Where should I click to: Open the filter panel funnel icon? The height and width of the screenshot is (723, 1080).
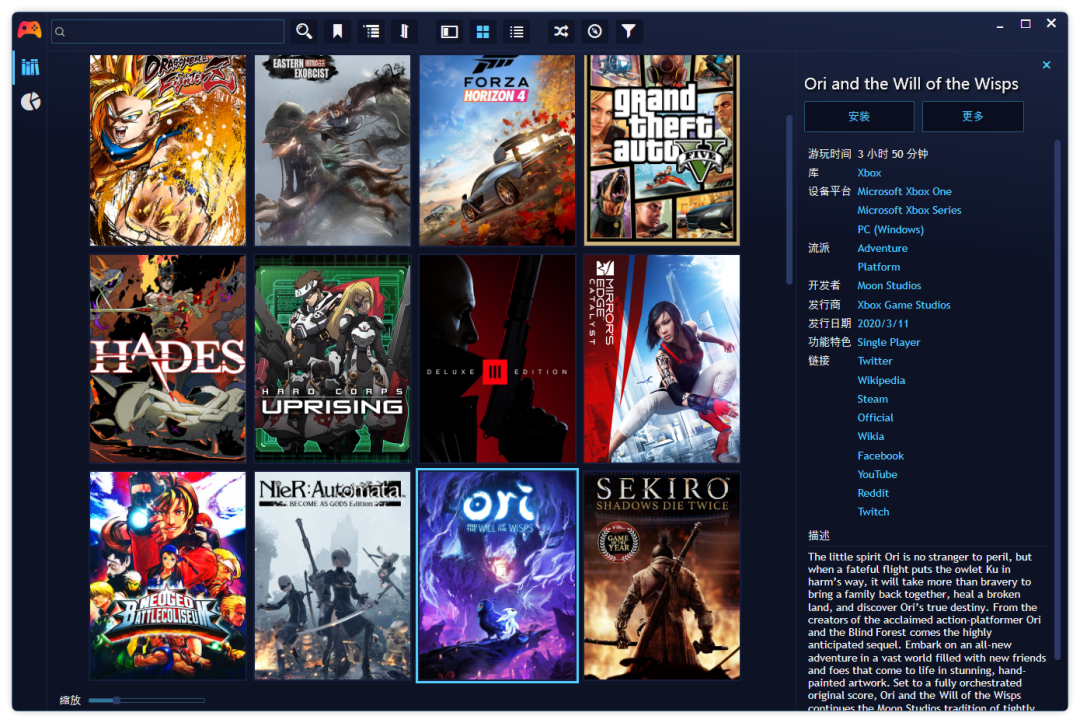pyautogui.click(x=628, y=31)
